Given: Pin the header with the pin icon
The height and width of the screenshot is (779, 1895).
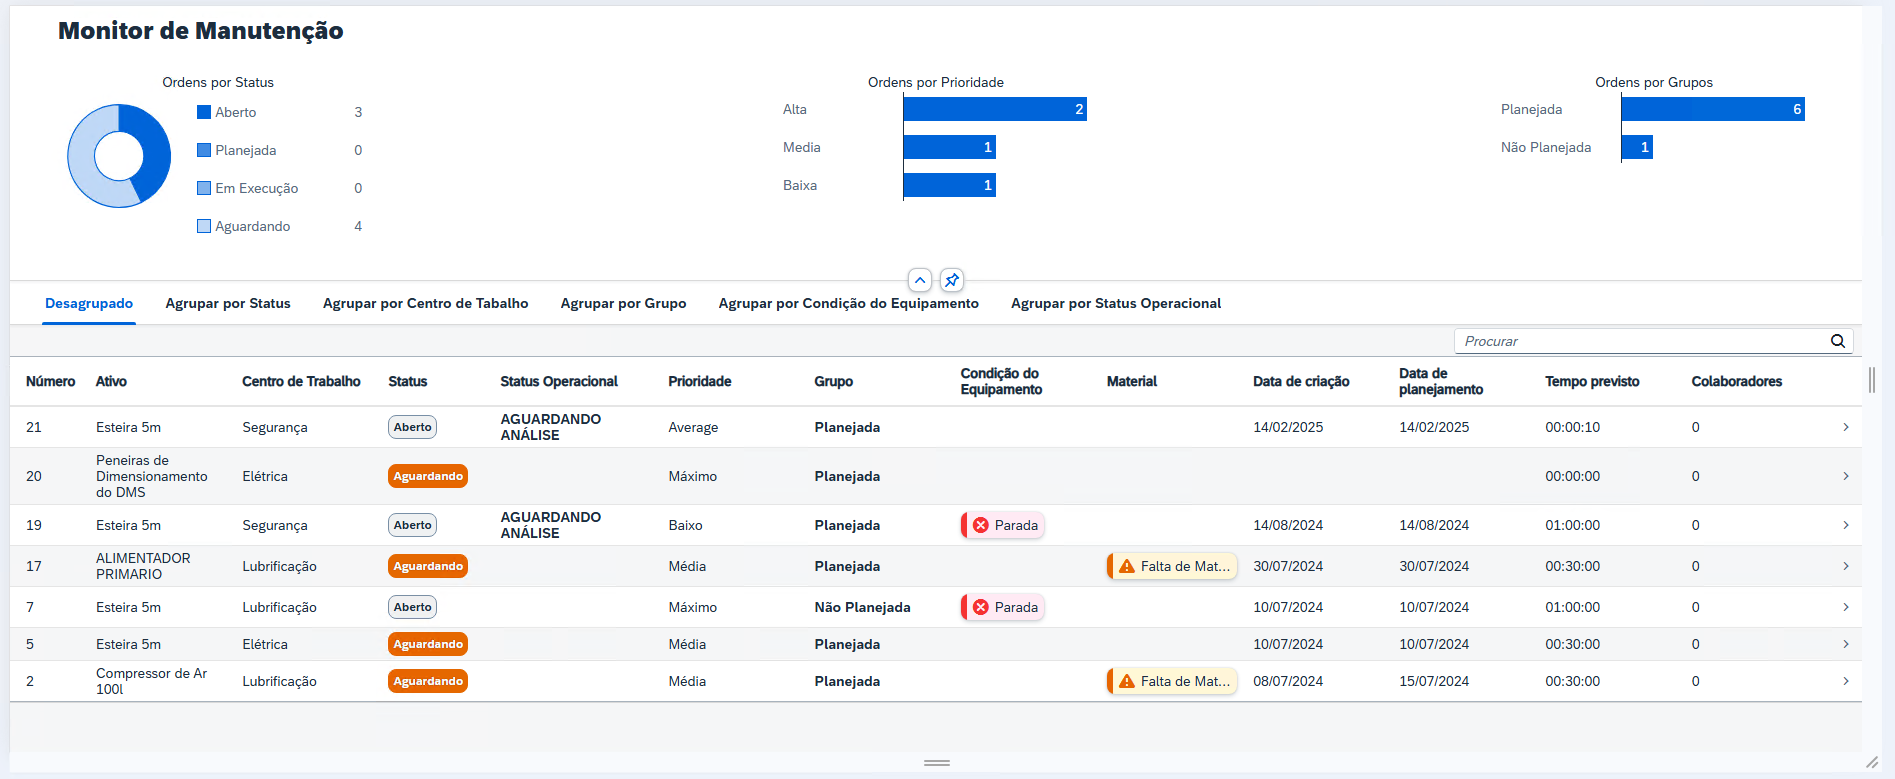Looking at the screenshot, I should point(952,280).
